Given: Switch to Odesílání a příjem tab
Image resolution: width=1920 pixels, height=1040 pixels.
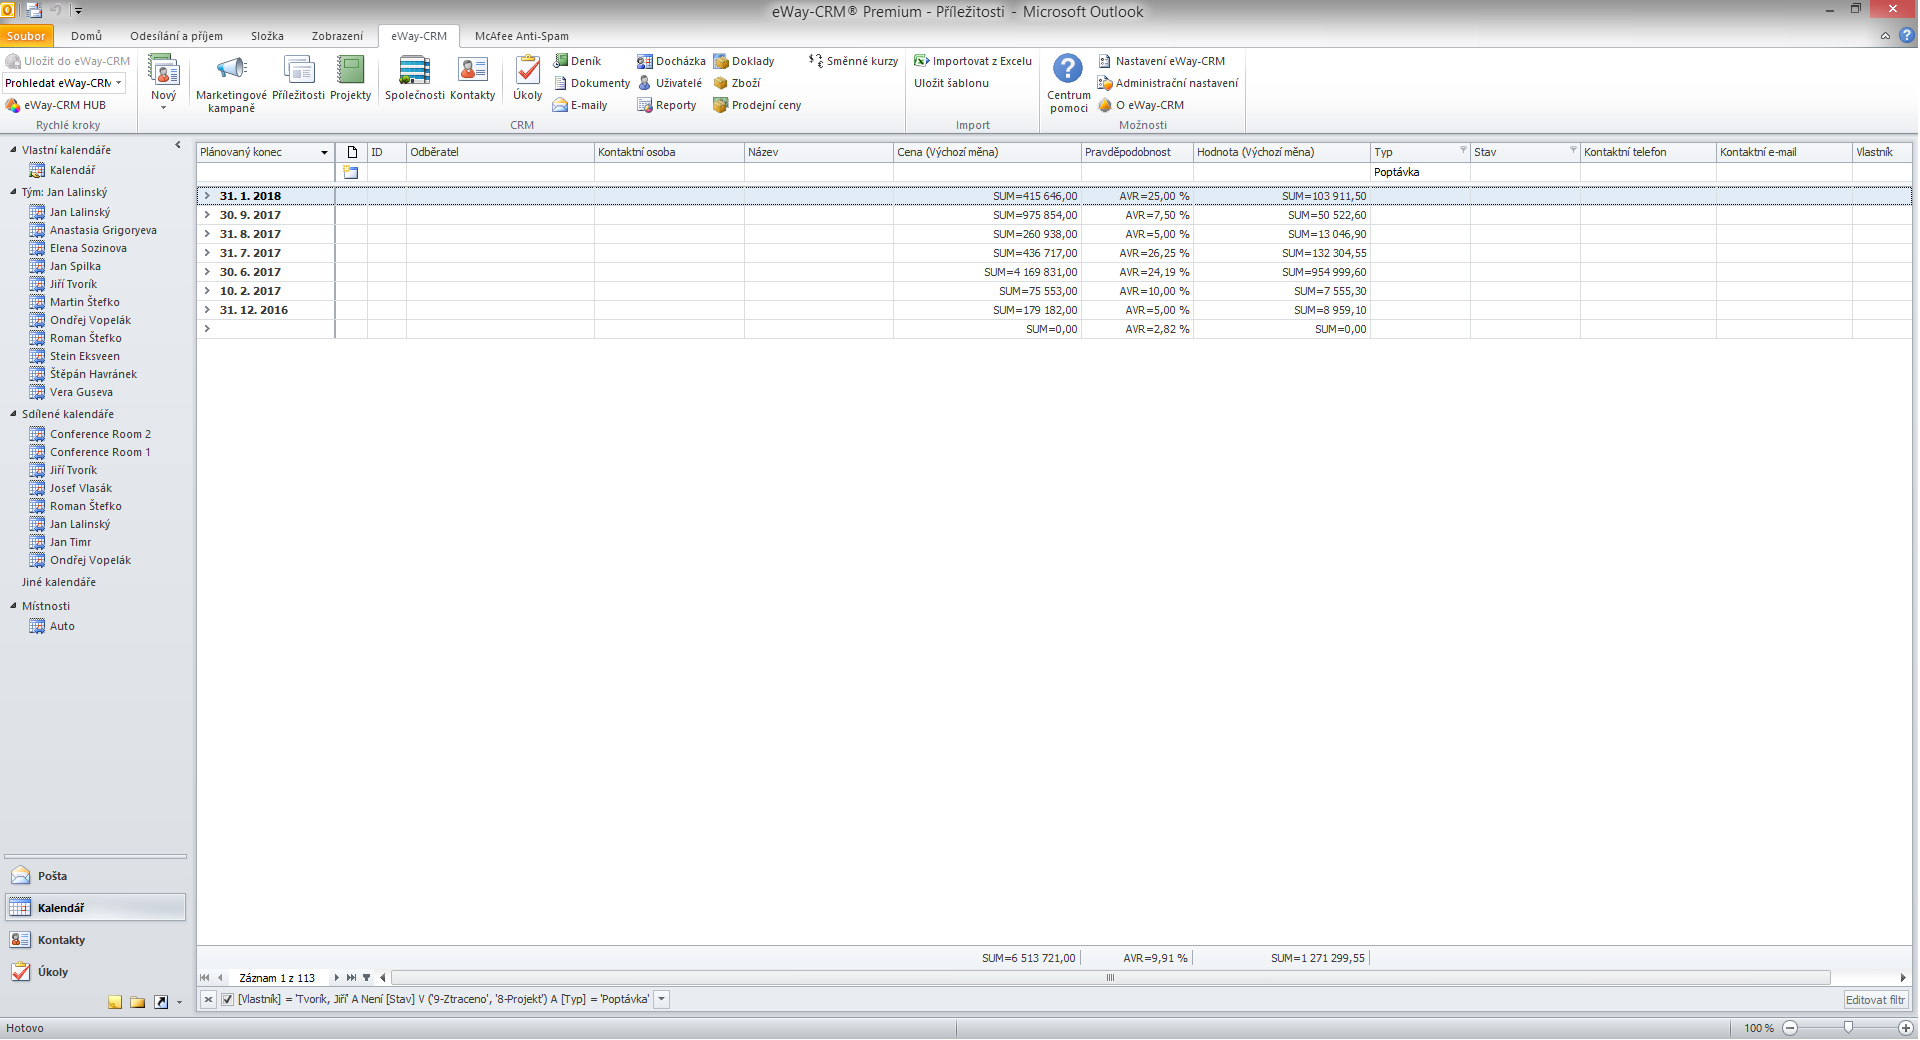Looking at the screenshot, I should pos(176,36).
